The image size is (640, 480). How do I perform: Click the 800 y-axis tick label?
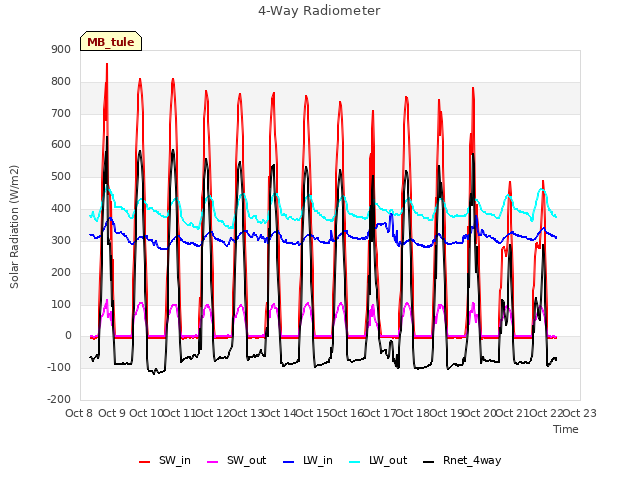(61, 82)
